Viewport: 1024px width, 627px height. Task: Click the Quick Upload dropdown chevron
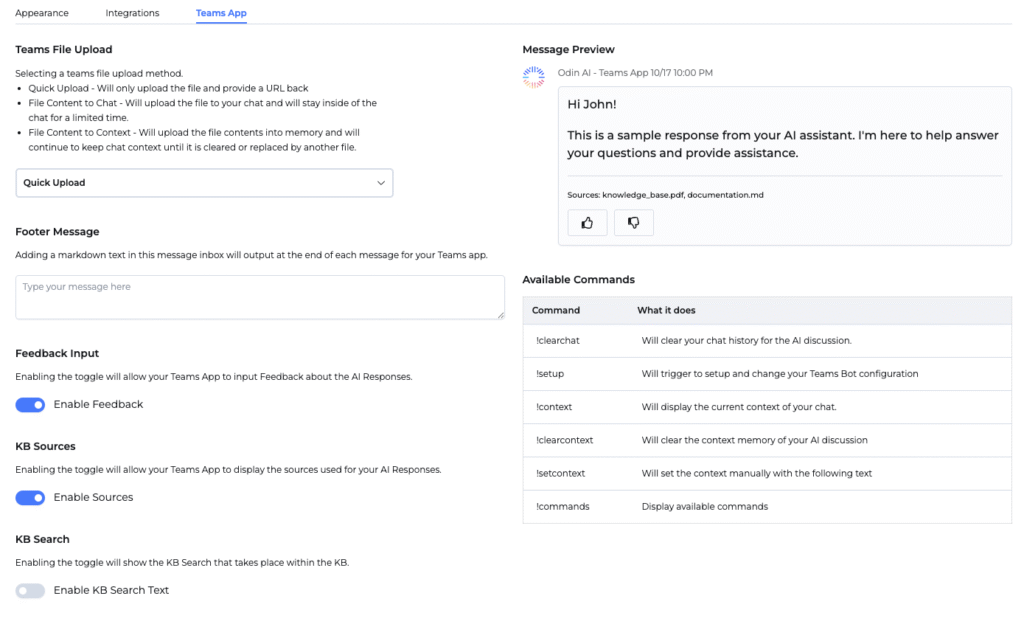click(381, 183)
